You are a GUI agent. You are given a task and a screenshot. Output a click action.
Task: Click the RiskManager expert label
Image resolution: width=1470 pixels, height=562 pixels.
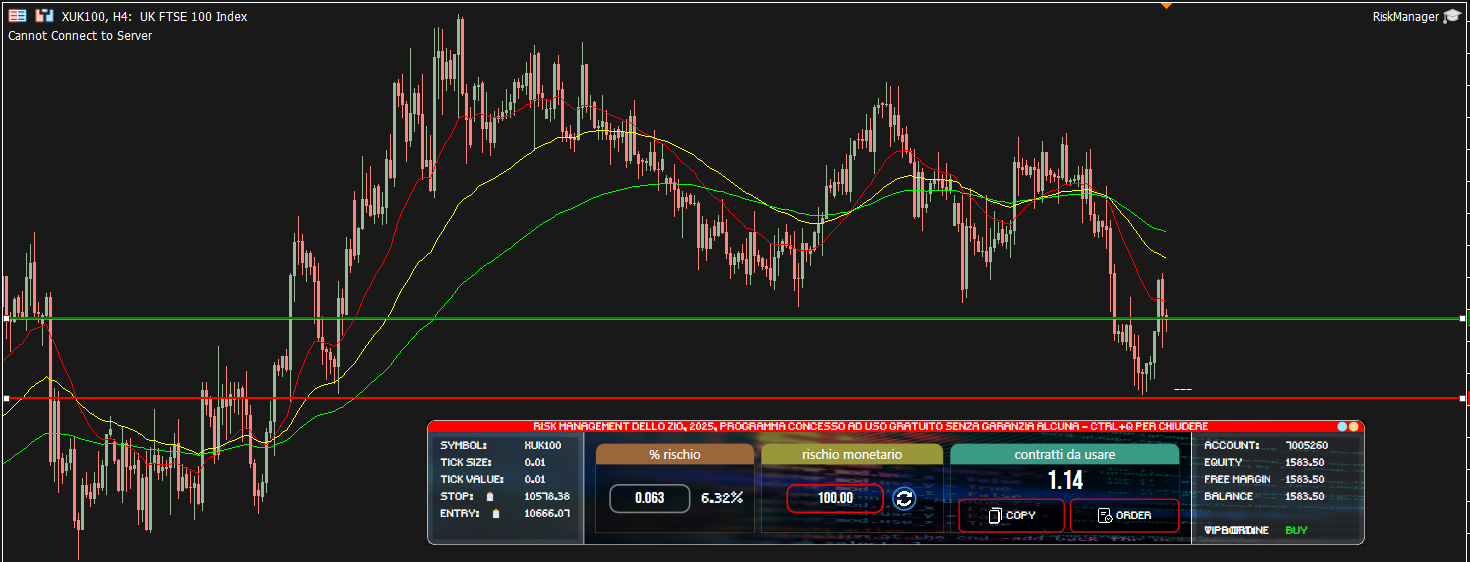tap(1406, 16)
